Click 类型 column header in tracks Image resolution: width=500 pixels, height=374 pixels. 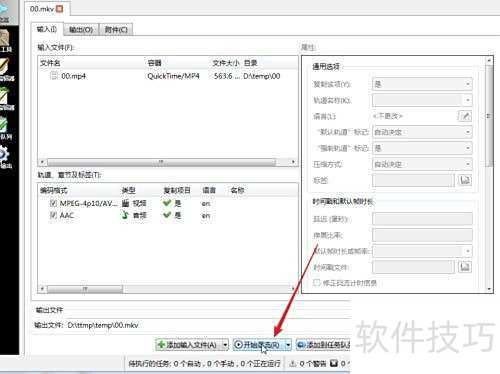[128, 190]
